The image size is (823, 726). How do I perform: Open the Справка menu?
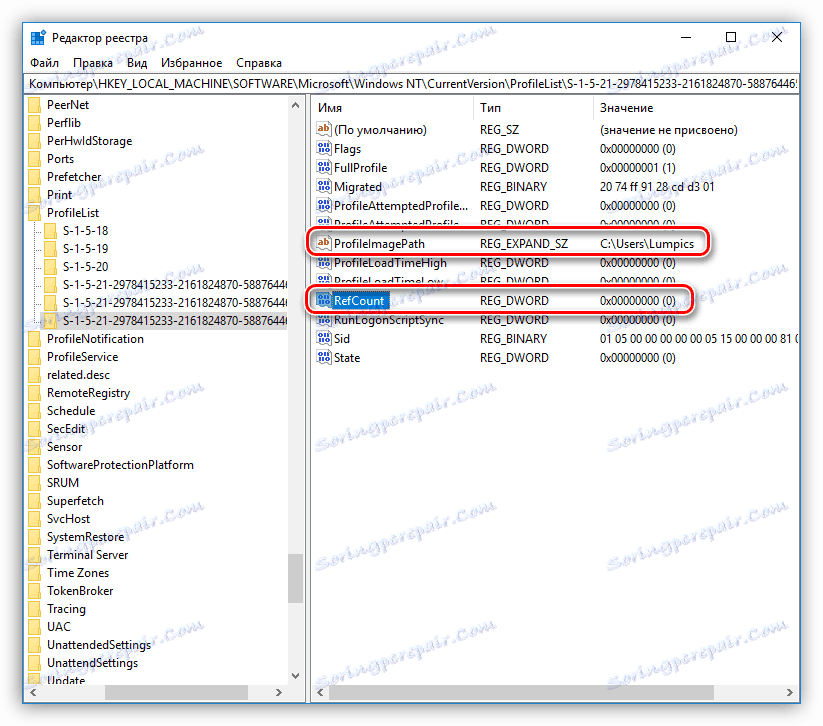click(259, 63)
